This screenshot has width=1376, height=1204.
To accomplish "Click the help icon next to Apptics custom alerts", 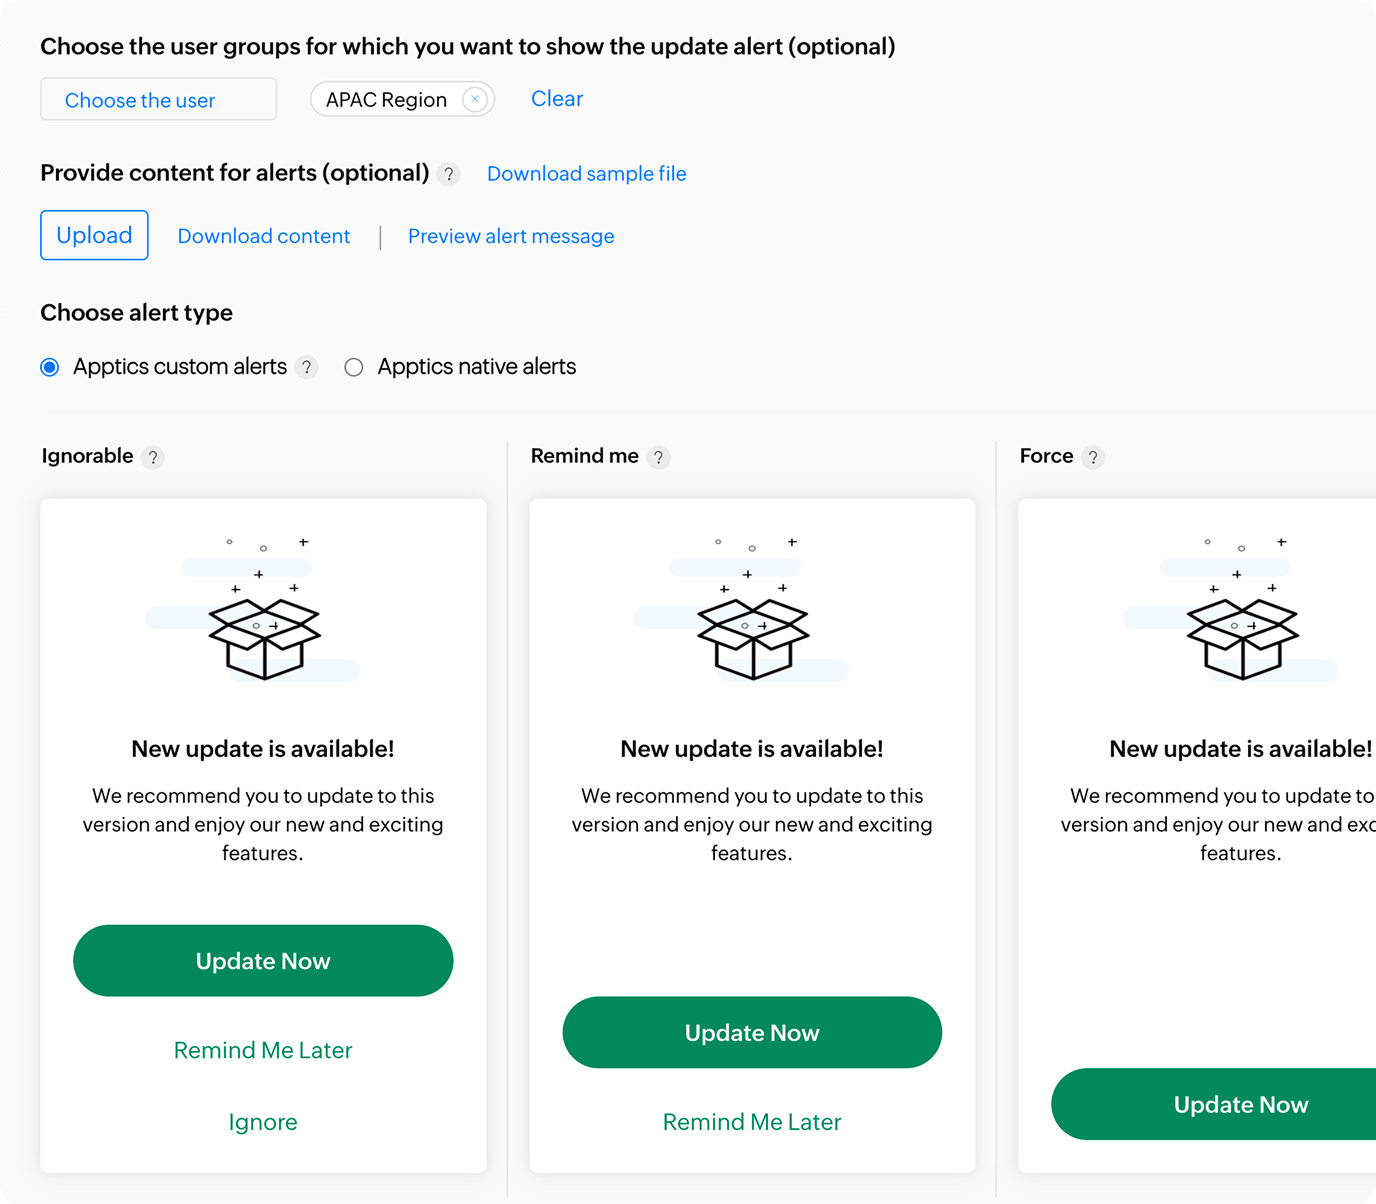I will 307,367.
